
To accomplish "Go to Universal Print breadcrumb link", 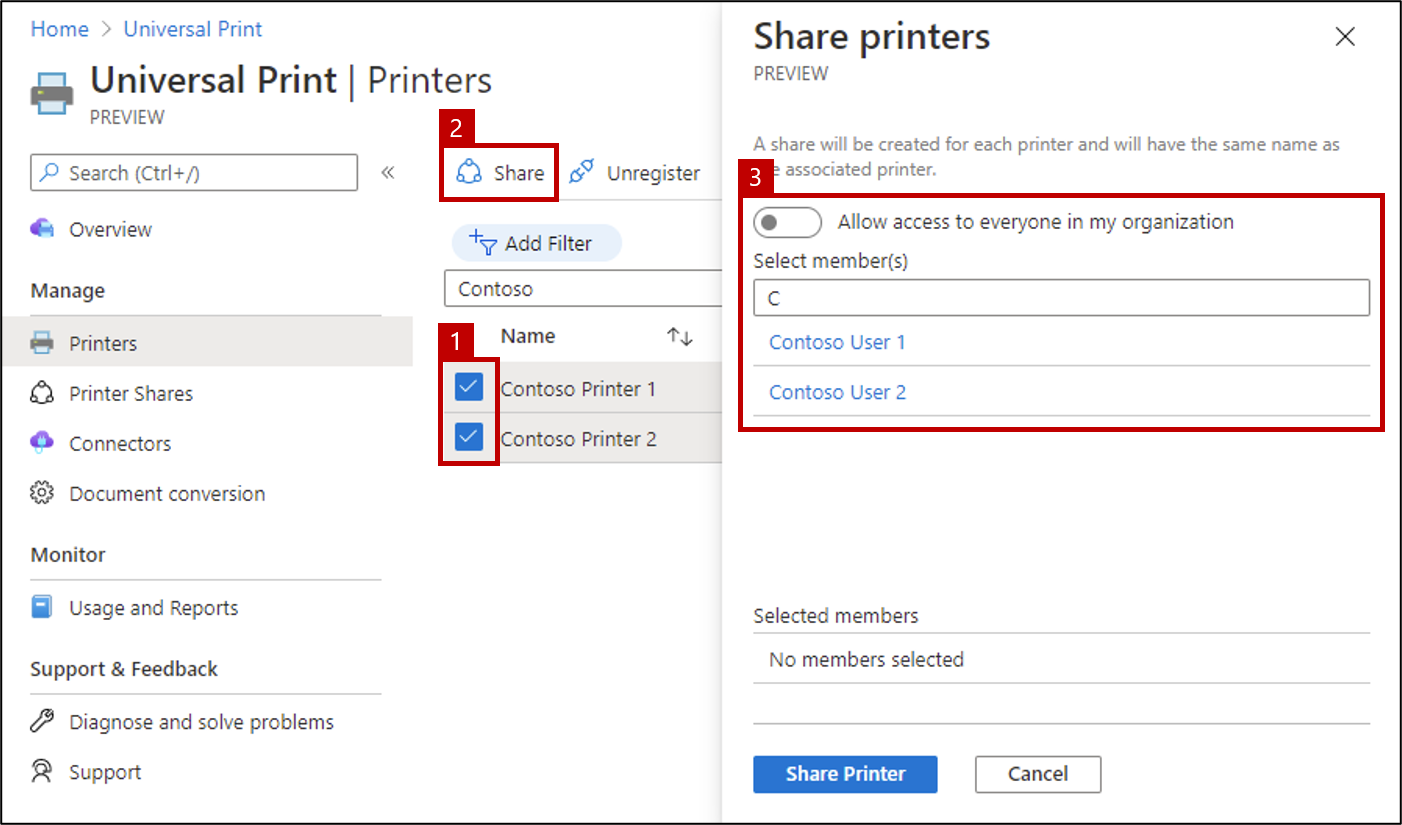I will (193, 29).
